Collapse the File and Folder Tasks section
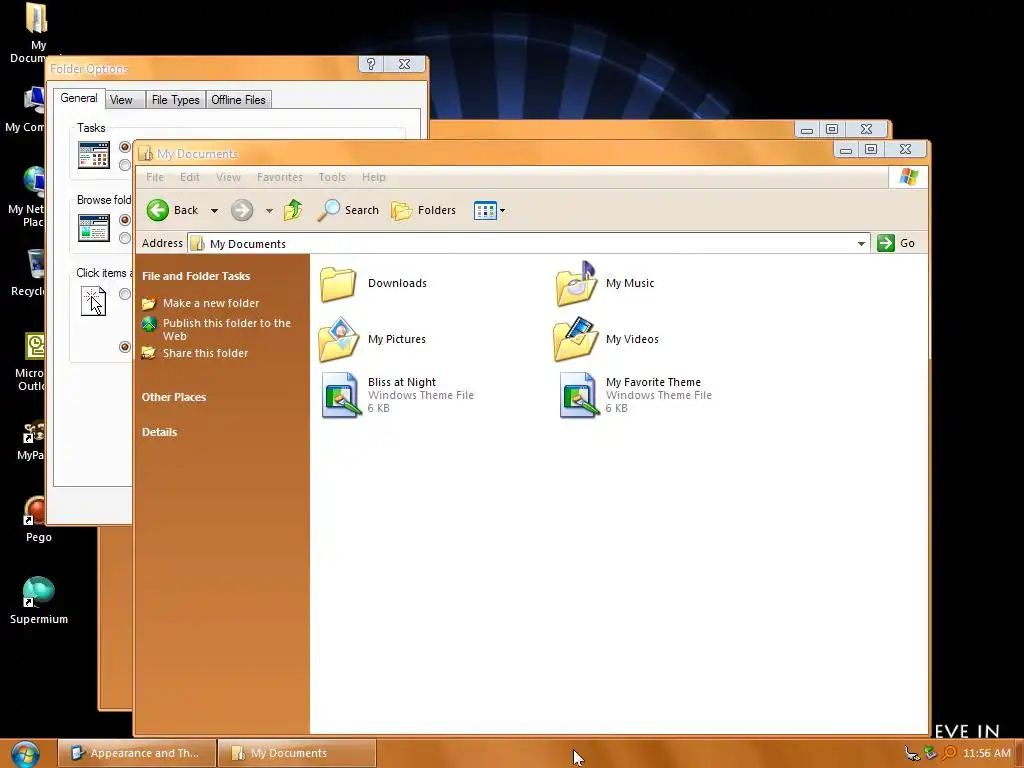 pos(196,276)
